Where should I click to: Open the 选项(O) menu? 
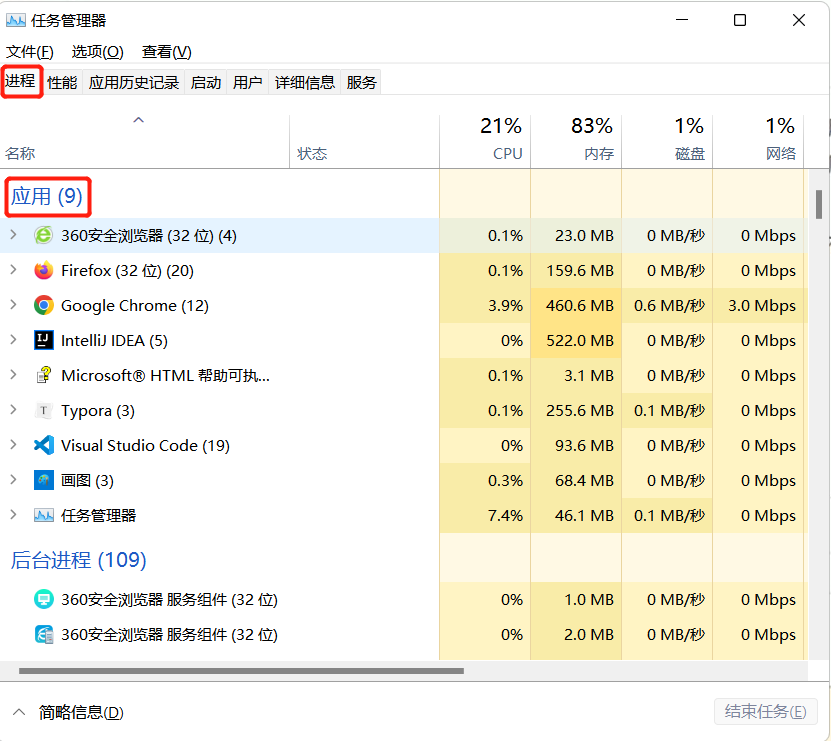[x=98, y=52]
